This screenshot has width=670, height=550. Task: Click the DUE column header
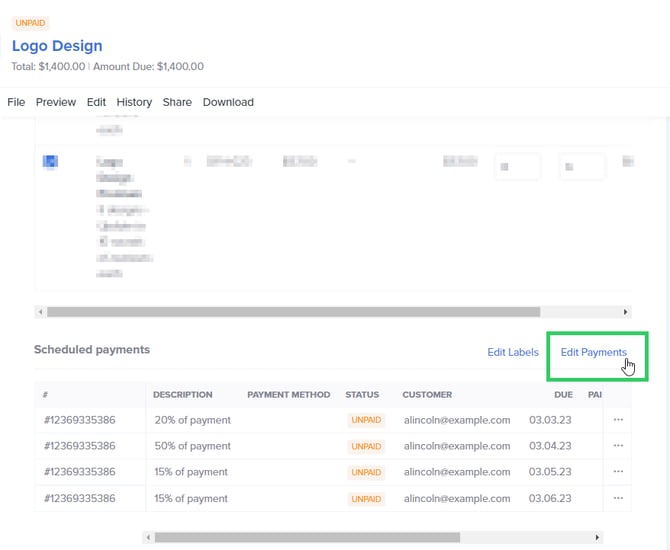(564, 394)
